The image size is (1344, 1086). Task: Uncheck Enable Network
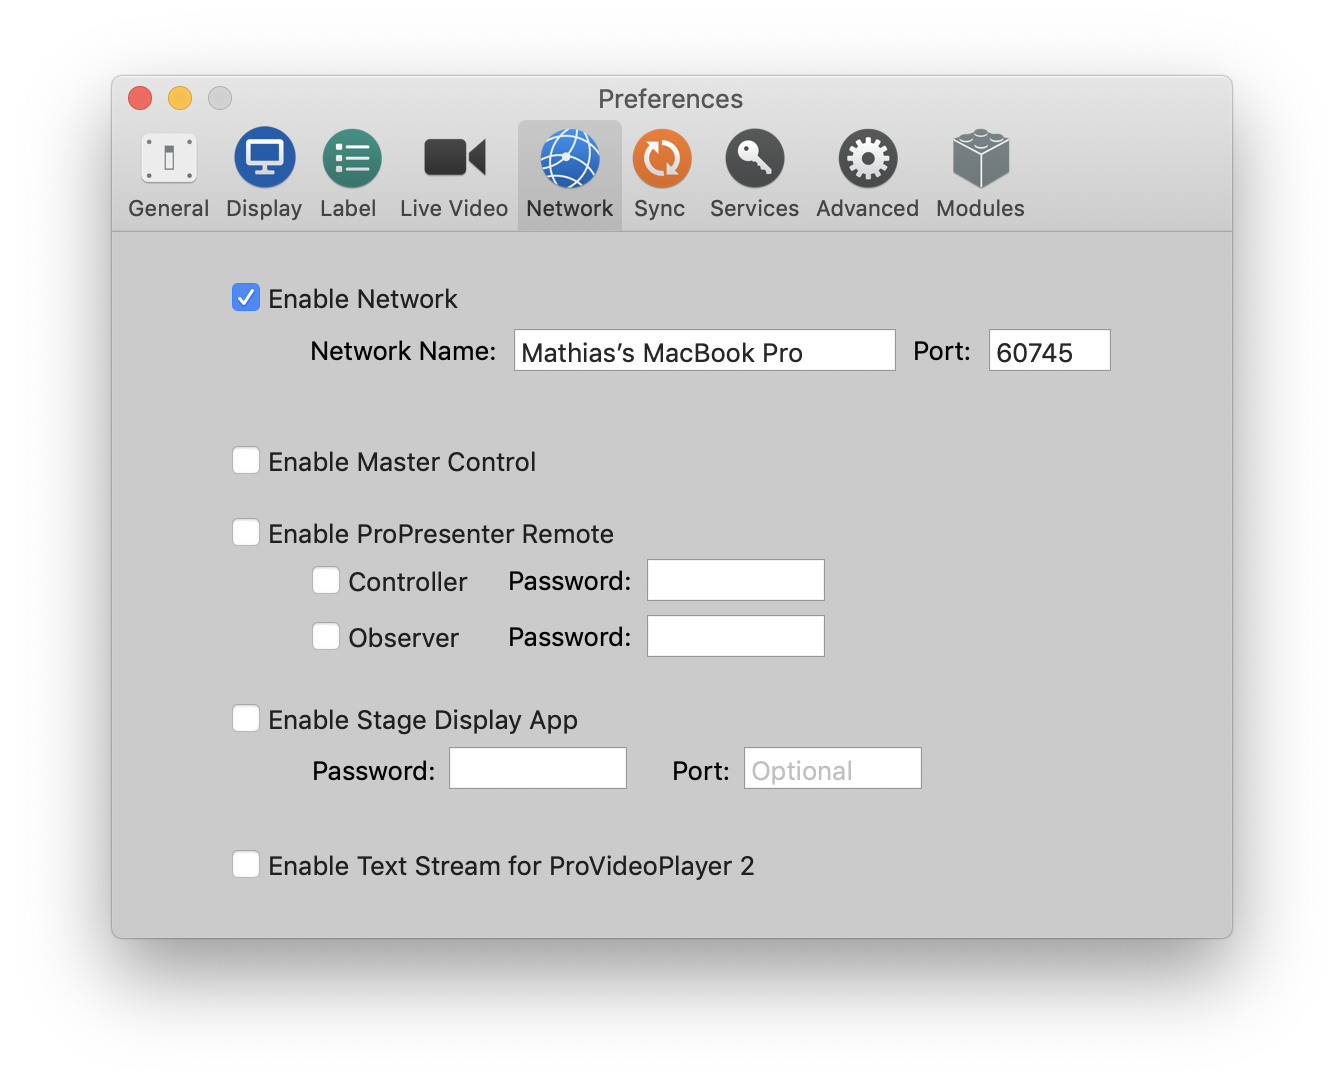tap(245, 297)
